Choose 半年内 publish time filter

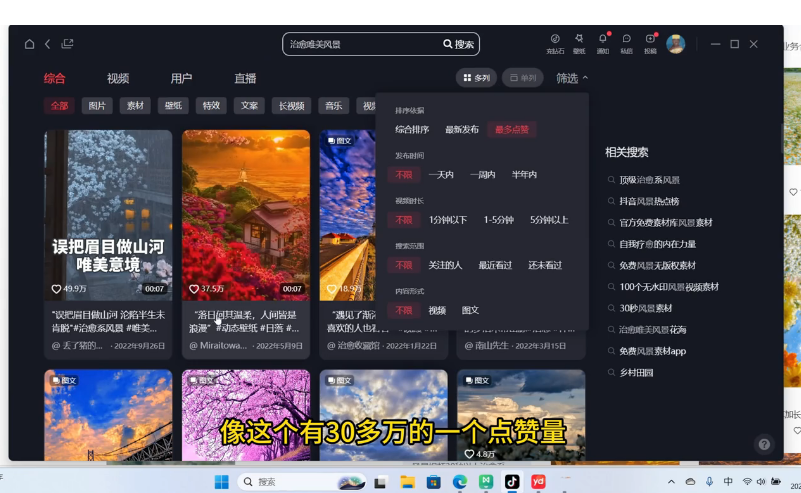(x=524, y=175)
